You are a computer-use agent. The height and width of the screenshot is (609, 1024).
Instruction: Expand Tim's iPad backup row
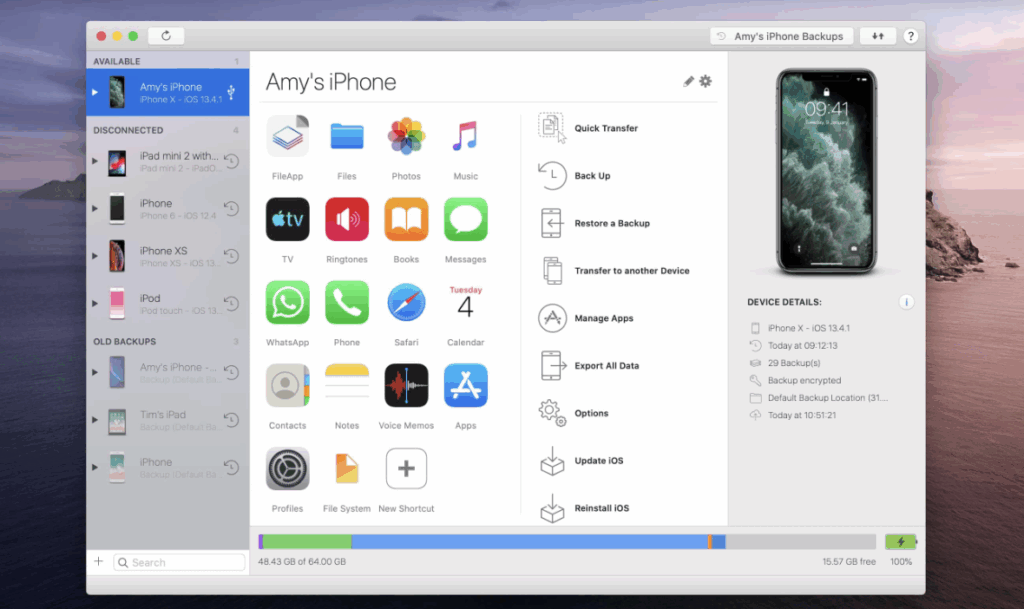(x=95, y=420)
